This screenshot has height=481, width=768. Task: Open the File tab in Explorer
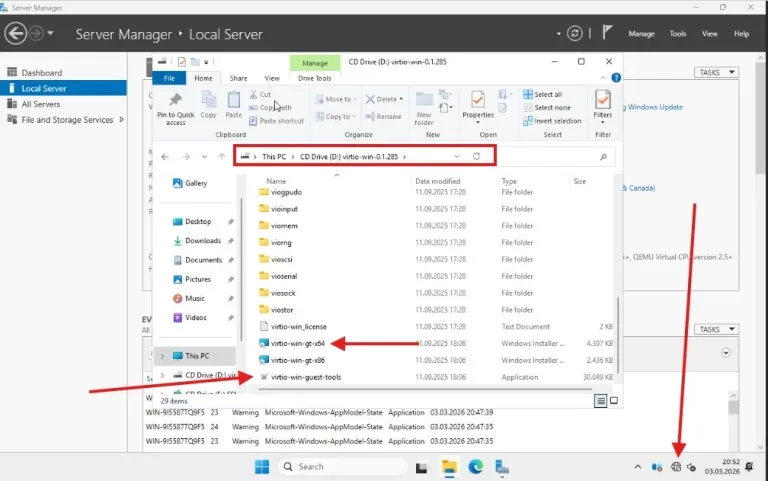click(x=169, y=78)
